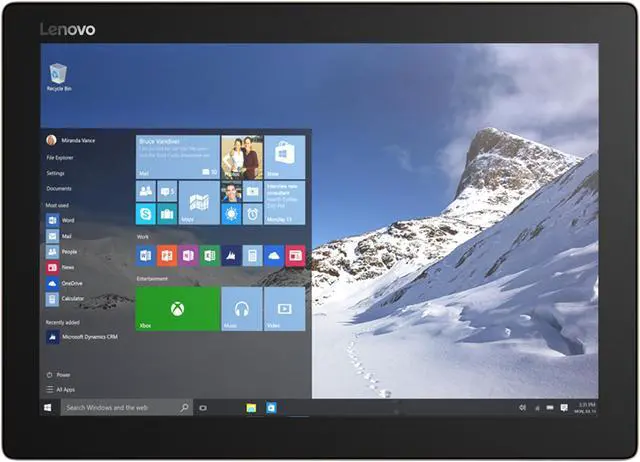Click the Windows Start button
Screen dimensions: 640x462
pos(47,408)
